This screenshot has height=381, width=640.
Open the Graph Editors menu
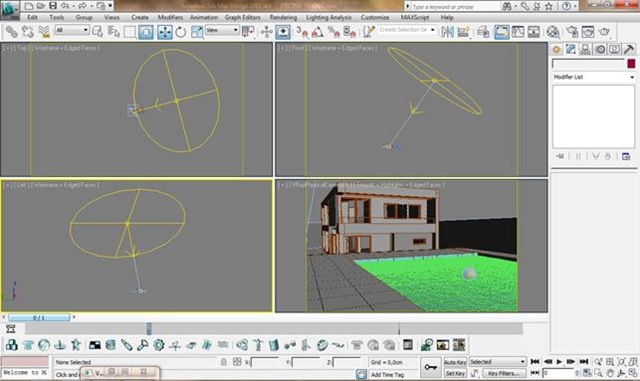coord(242,18)
